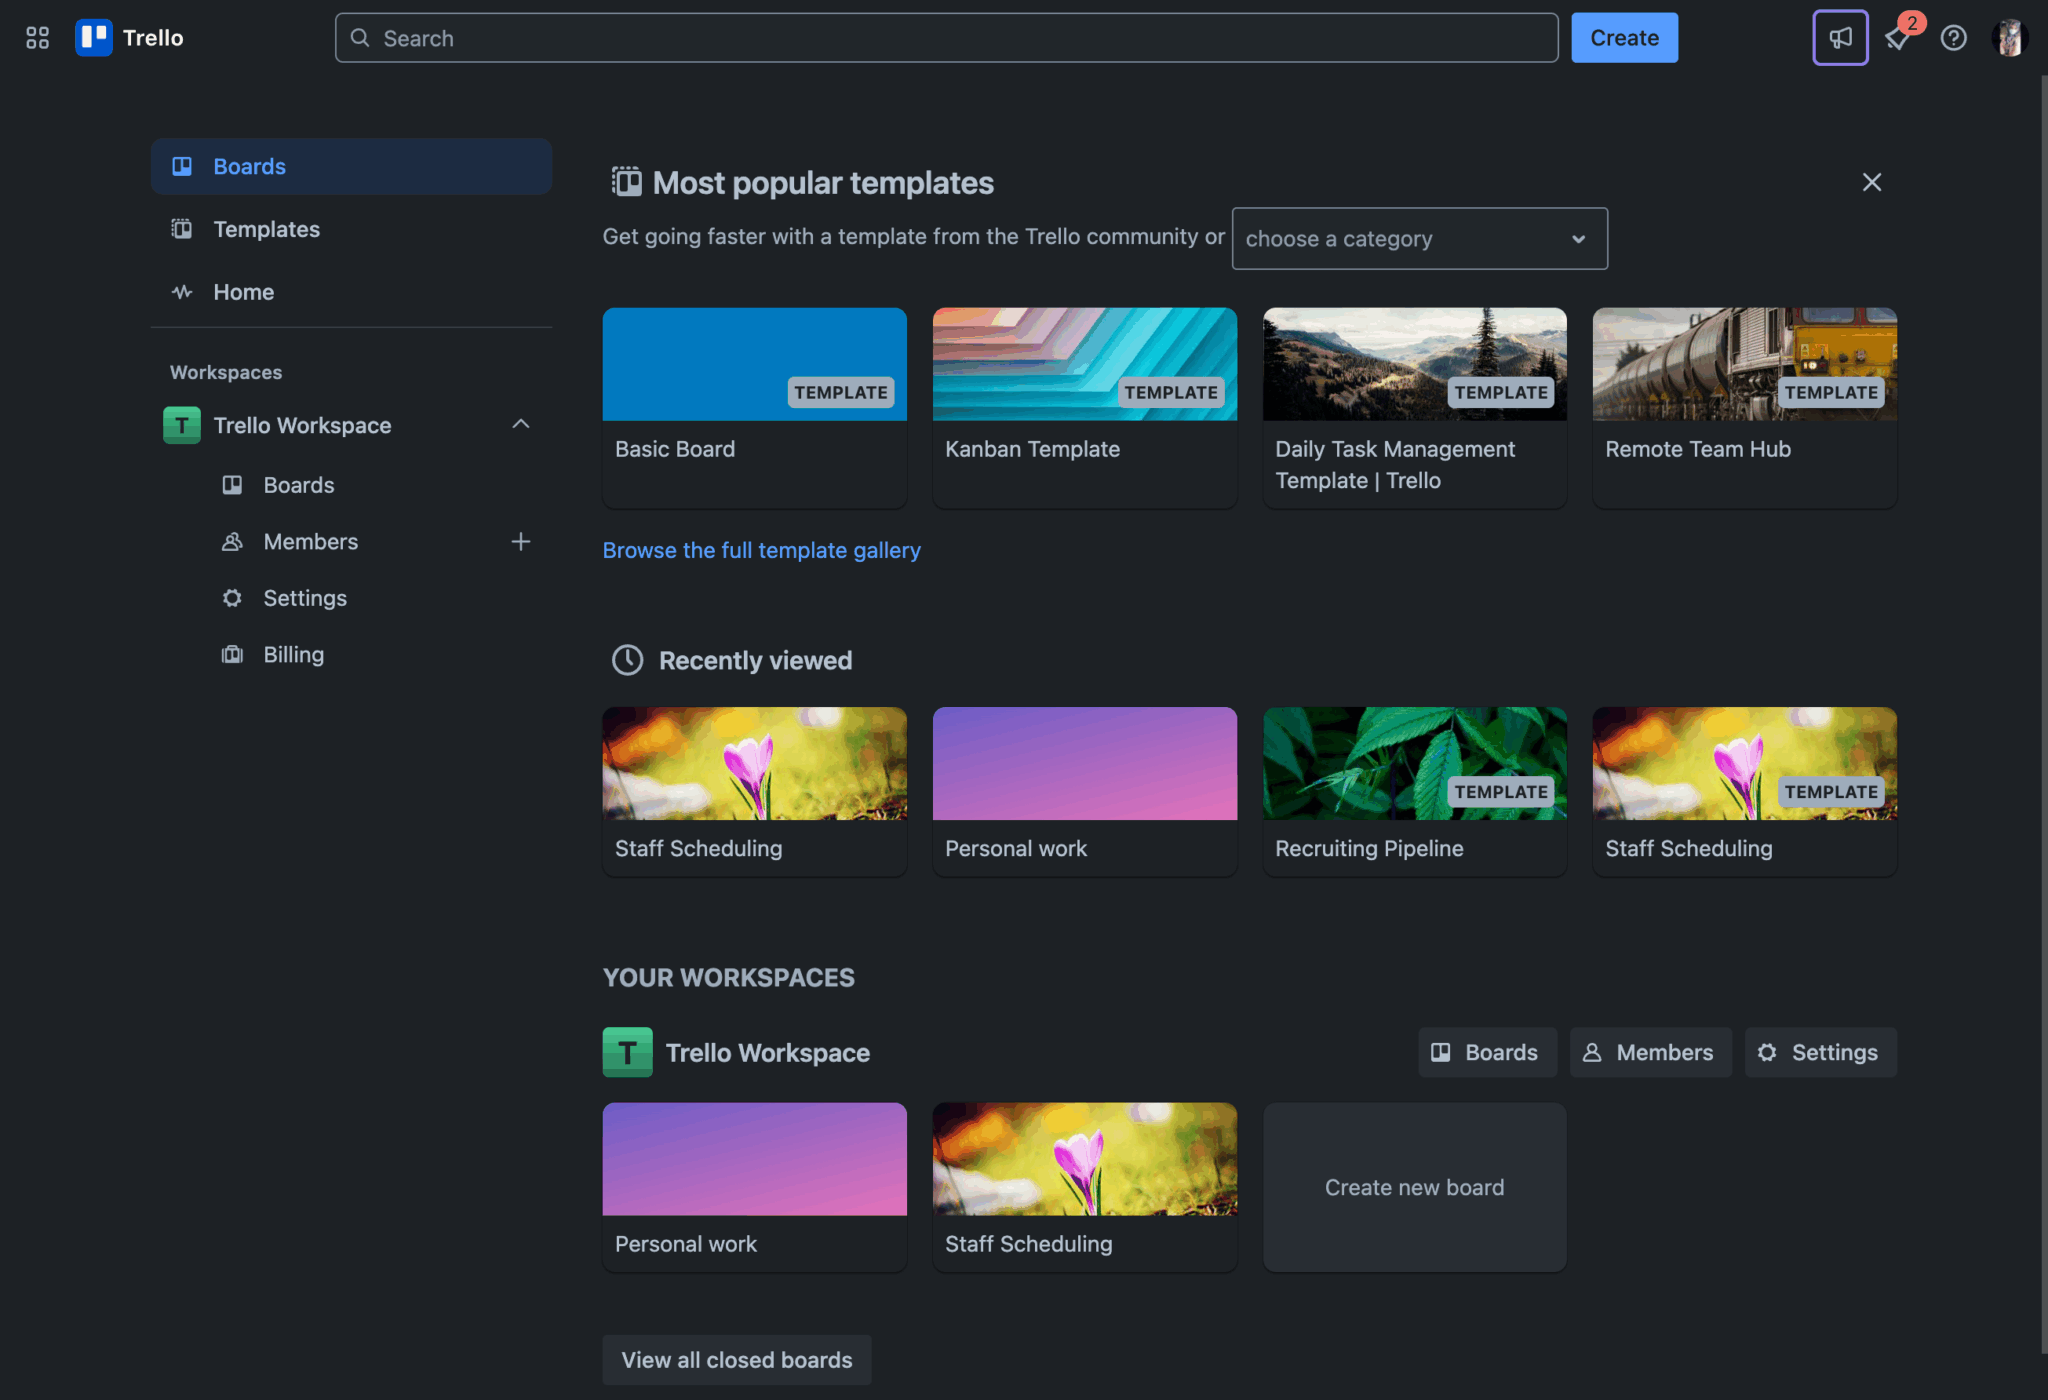This screenshot has width=2048, height=1400.
Task: Open notifications via the bell icon
Action: pyautogui.click(x=1897, y=37)
